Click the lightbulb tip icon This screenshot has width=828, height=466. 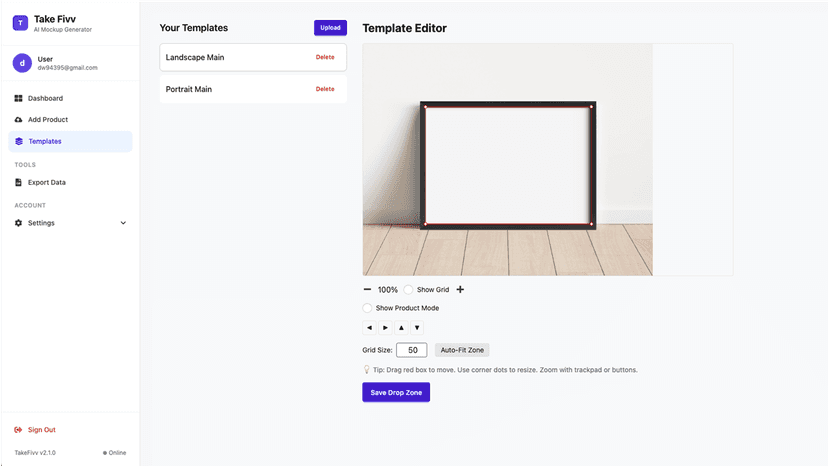pos(366,370)
